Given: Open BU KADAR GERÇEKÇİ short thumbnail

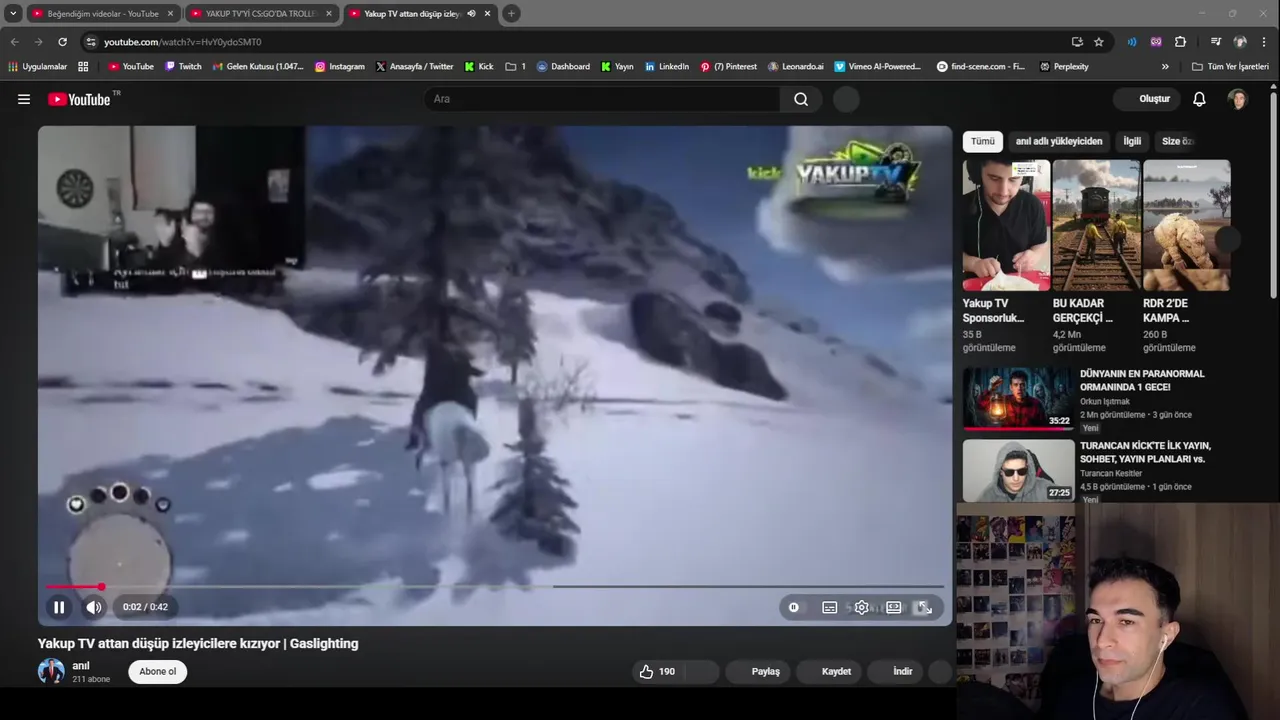Looking at the screenshot, I should click(1096, 225).
